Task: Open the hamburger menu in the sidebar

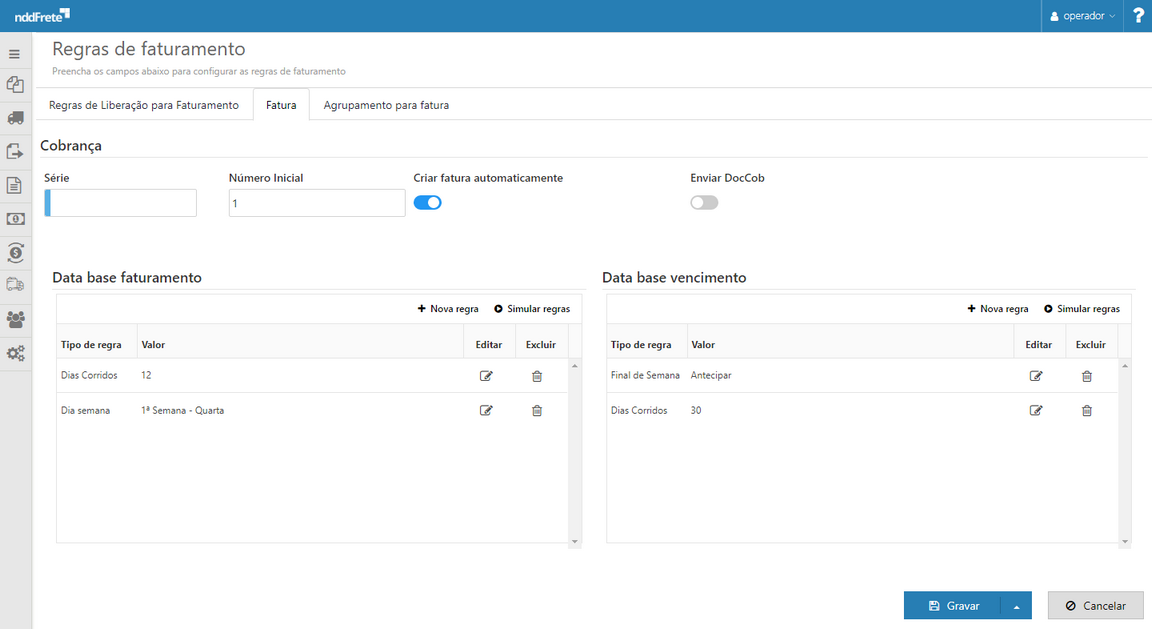Action: [x=15, y=54]
